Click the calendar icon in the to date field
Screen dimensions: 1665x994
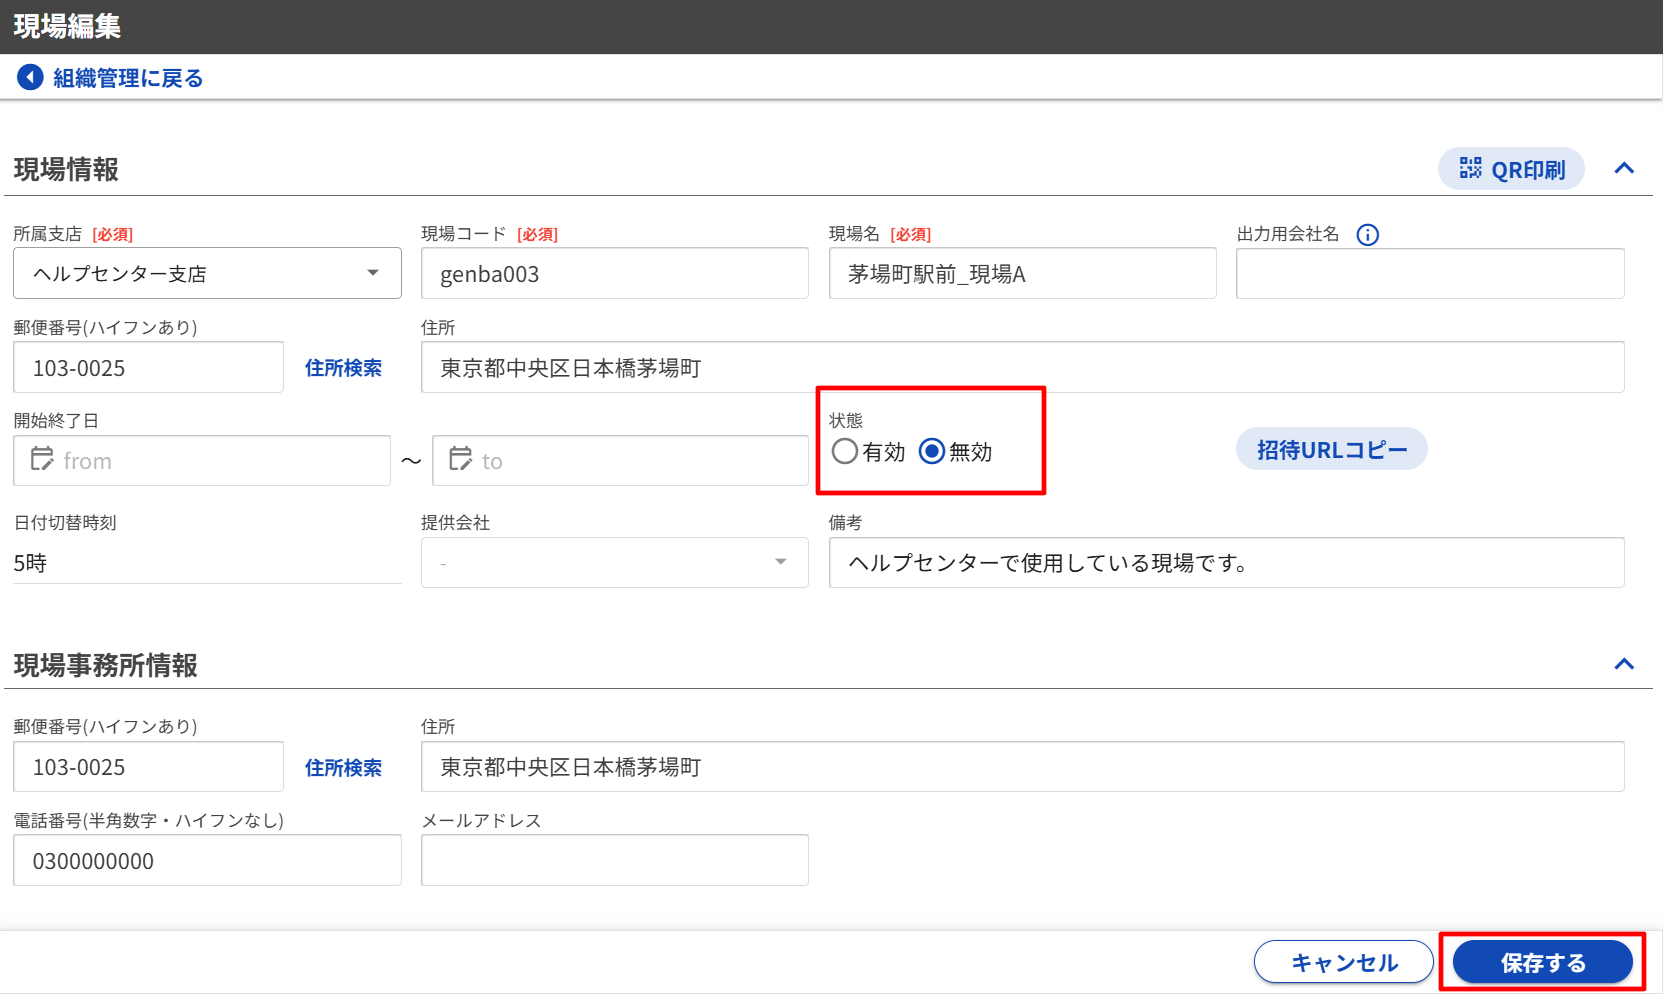point(460,460)
